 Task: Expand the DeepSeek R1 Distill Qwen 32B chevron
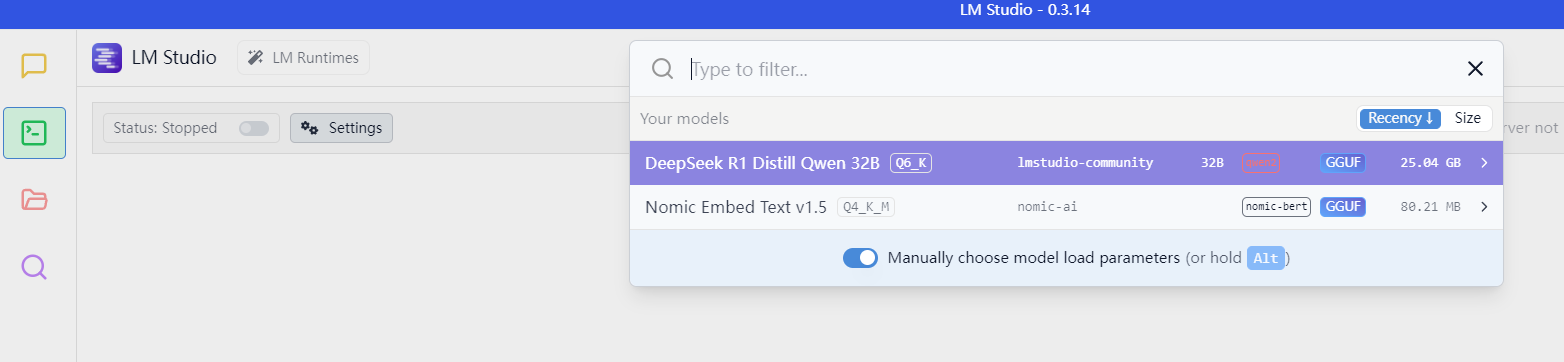1484,163
